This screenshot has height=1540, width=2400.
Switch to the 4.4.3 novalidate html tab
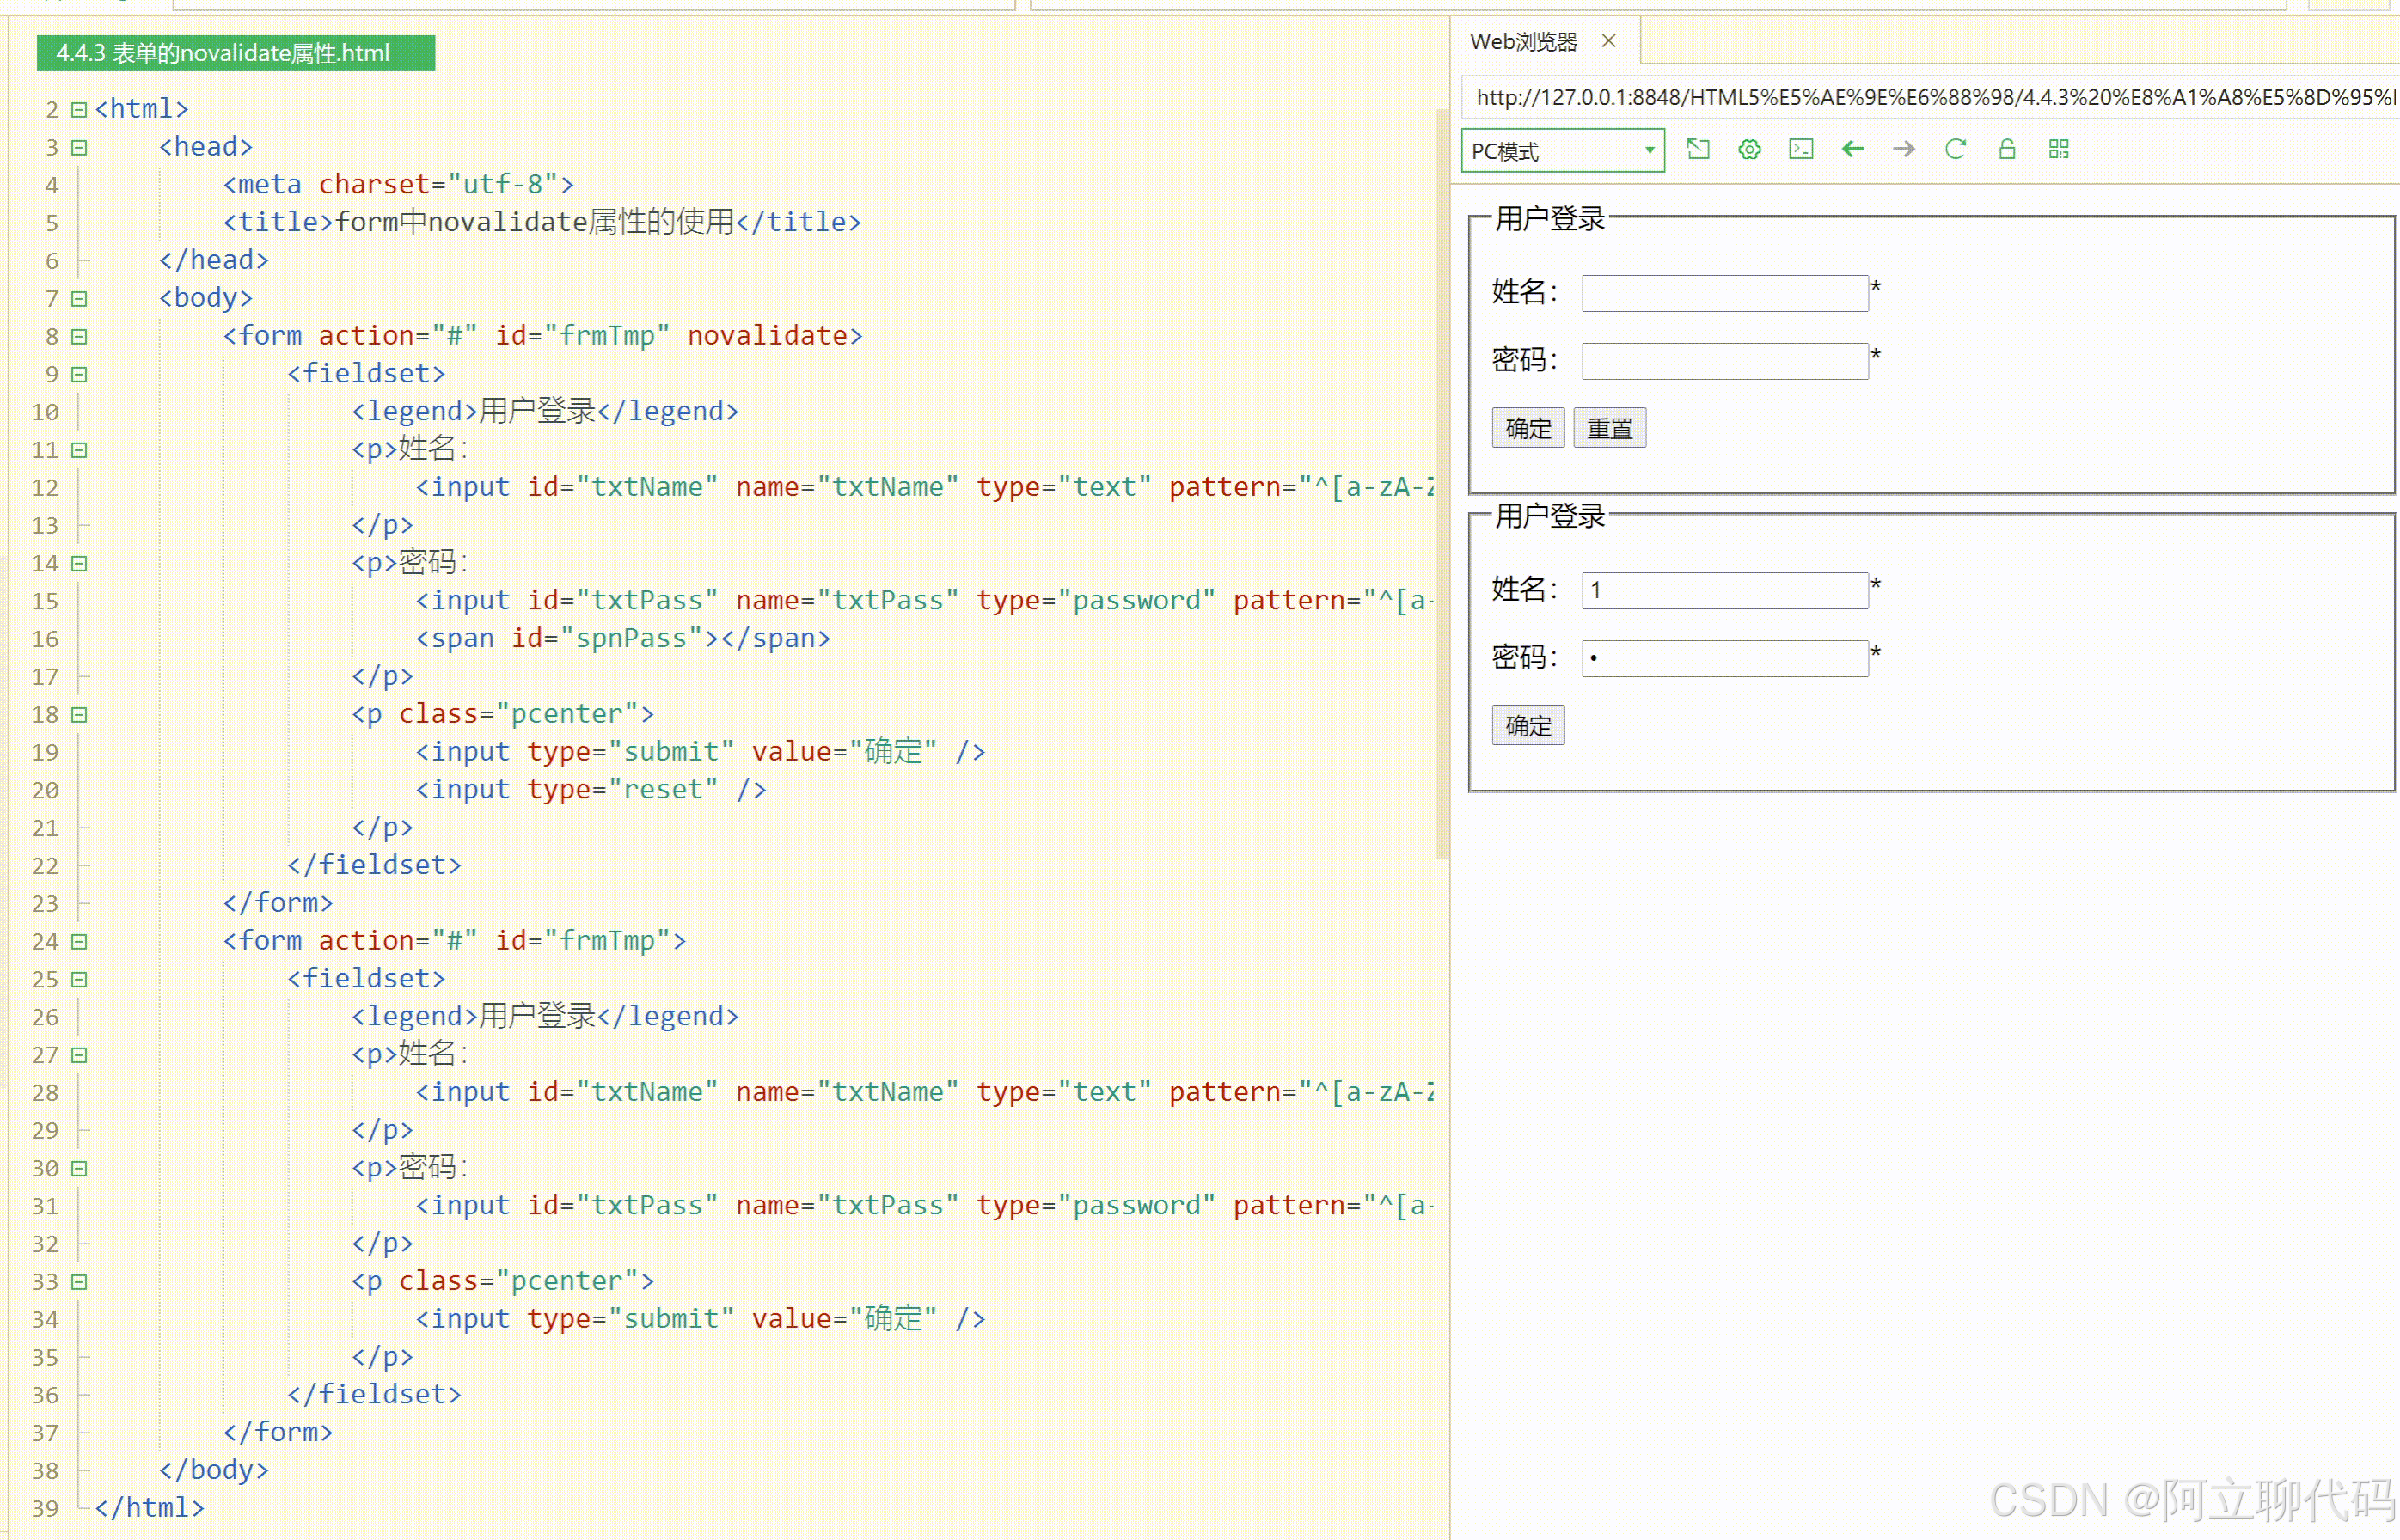[235, 53]
